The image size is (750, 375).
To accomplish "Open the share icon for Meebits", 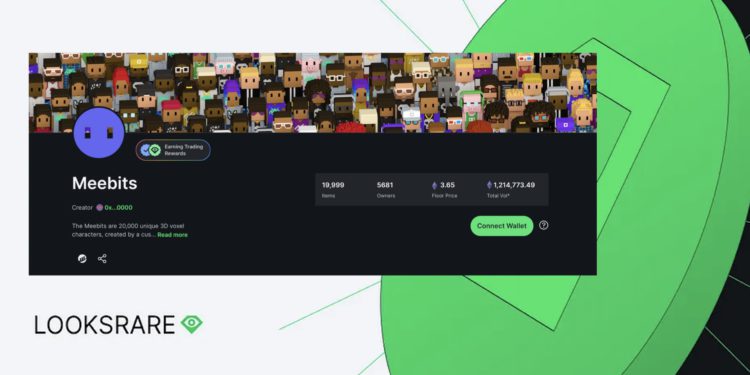I will tap(102, 259).
